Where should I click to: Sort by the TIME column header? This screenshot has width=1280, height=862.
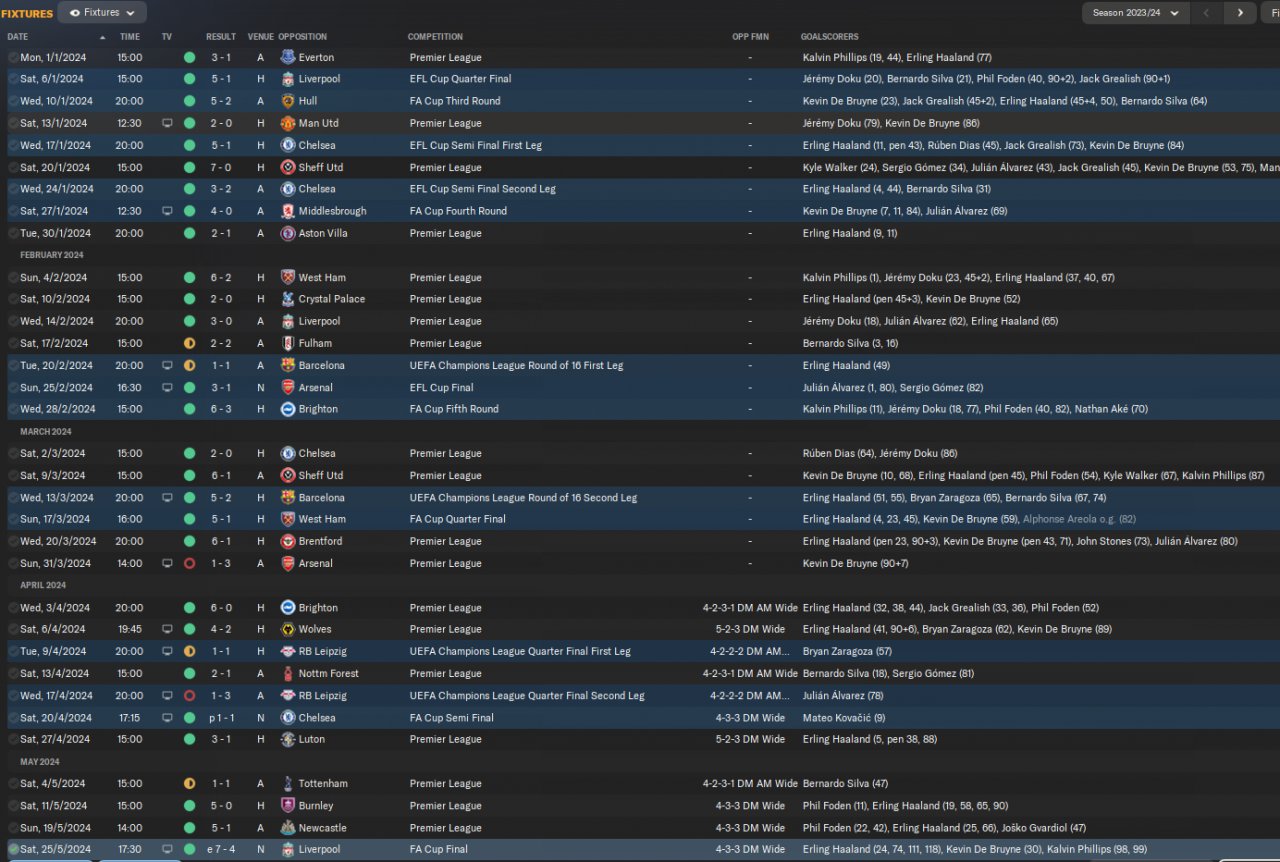(x=130, y=37)
